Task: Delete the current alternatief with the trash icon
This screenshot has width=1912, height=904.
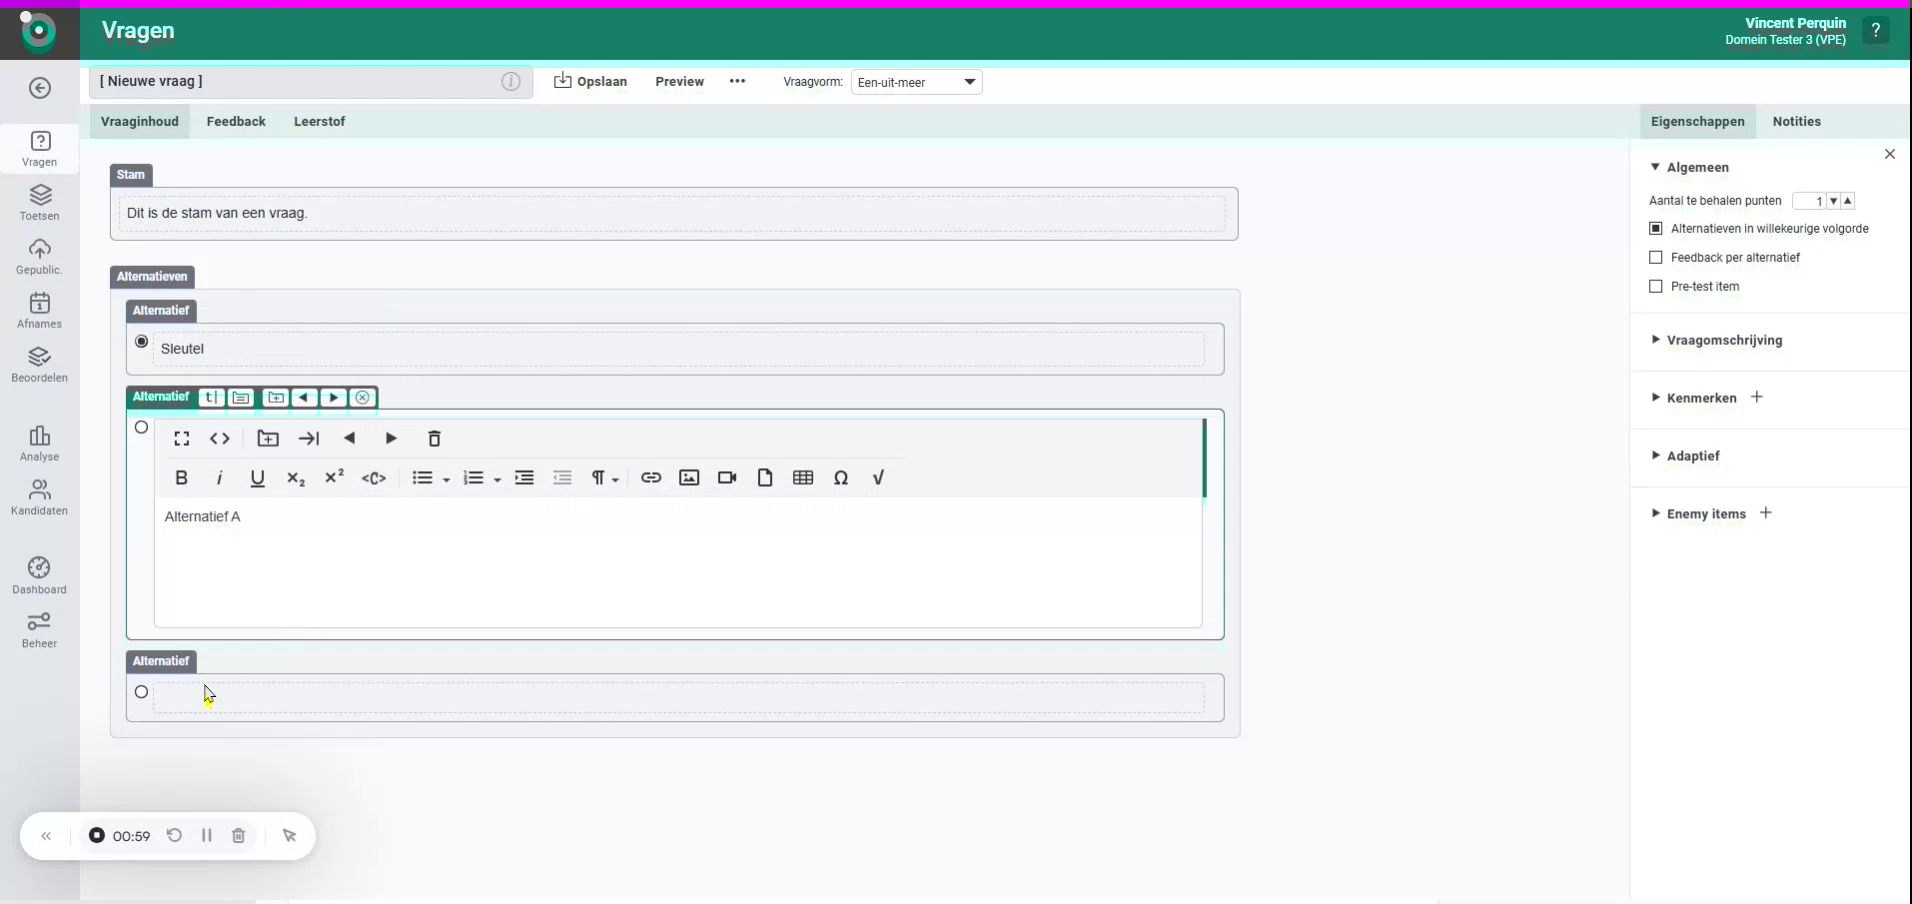Action: [433, 439]
